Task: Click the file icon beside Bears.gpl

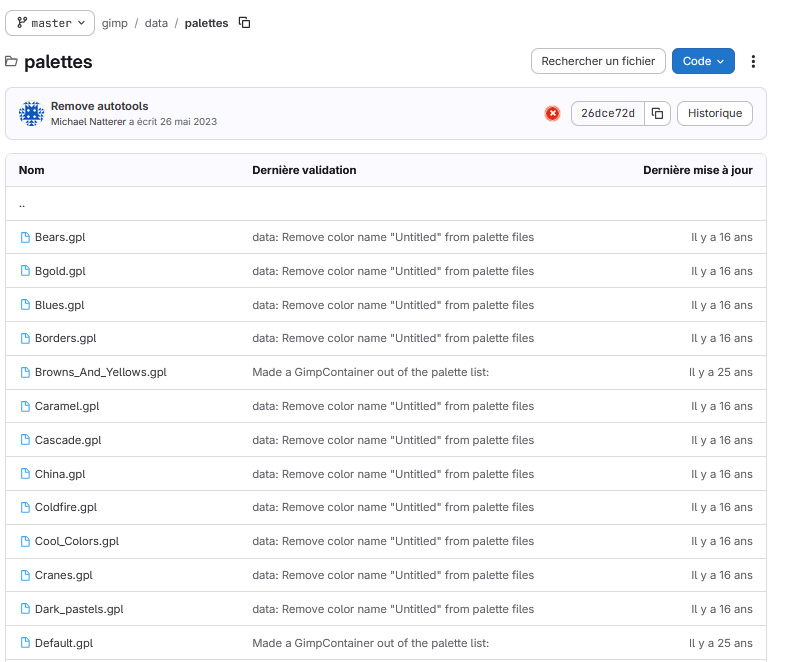Action: (x=25, y=237)
